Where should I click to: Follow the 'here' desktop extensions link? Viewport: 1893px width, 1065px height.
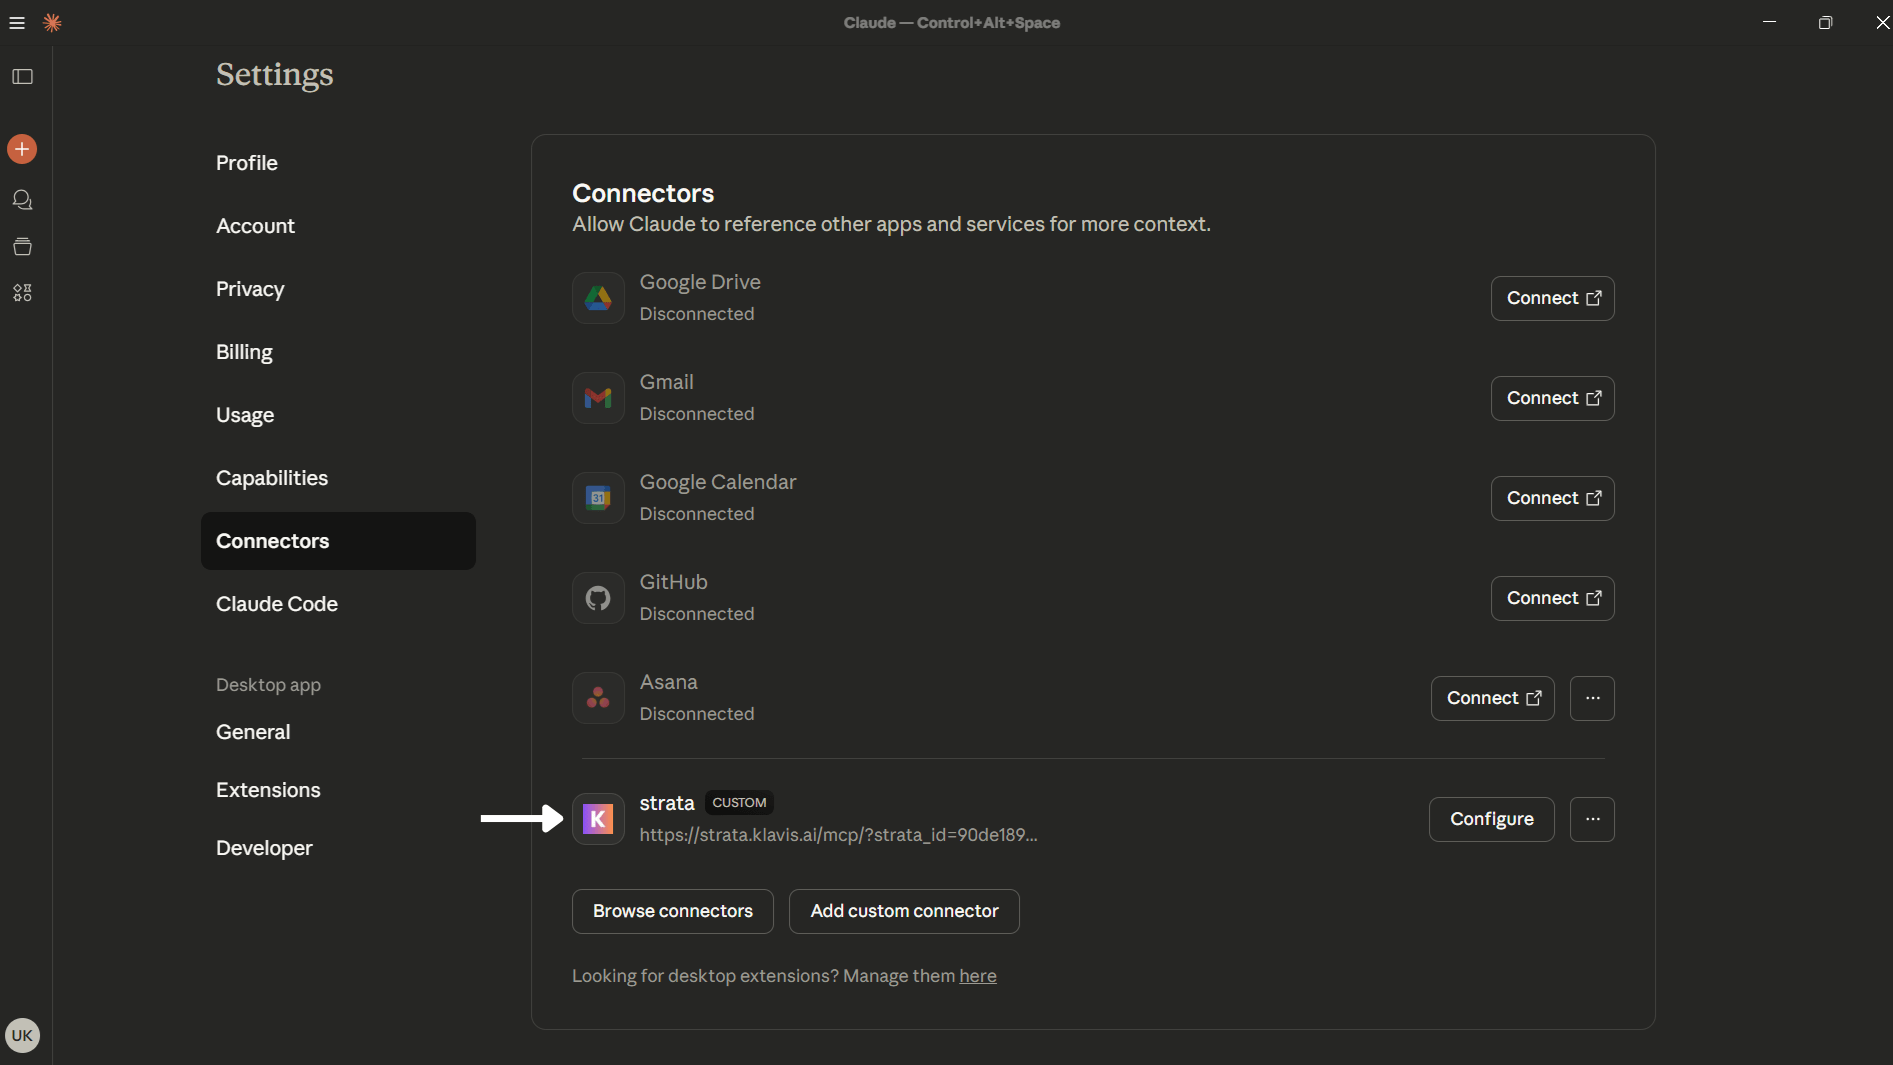click(x=978, y=976)
